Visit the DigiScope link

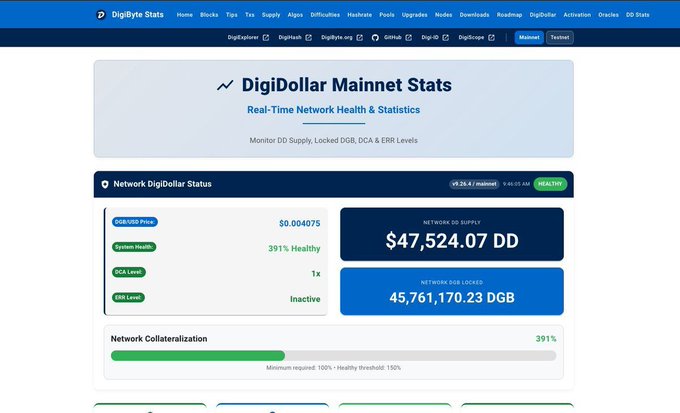coord(471,38)
